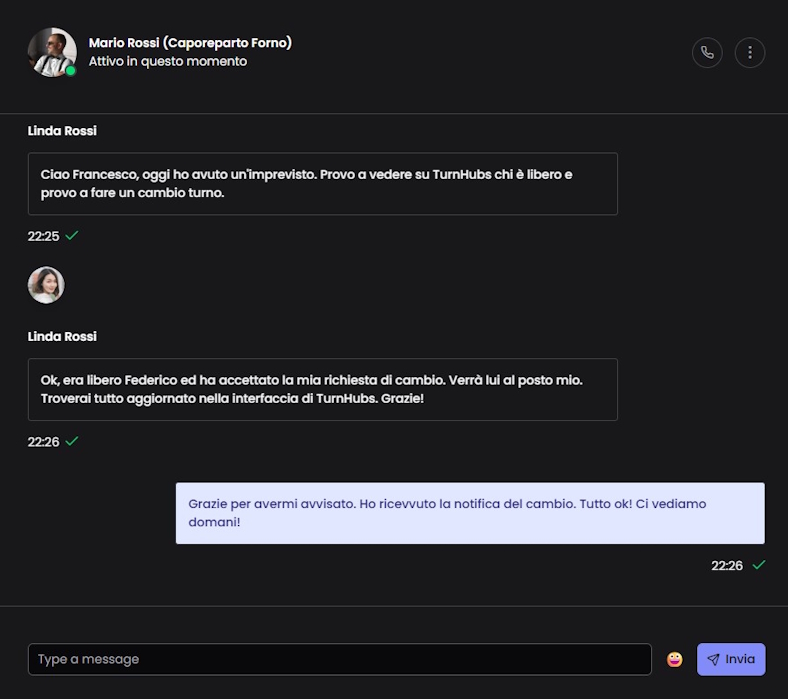Click the read checkmark under the outgoing message

pyautogui.click(x=759, y=565)
